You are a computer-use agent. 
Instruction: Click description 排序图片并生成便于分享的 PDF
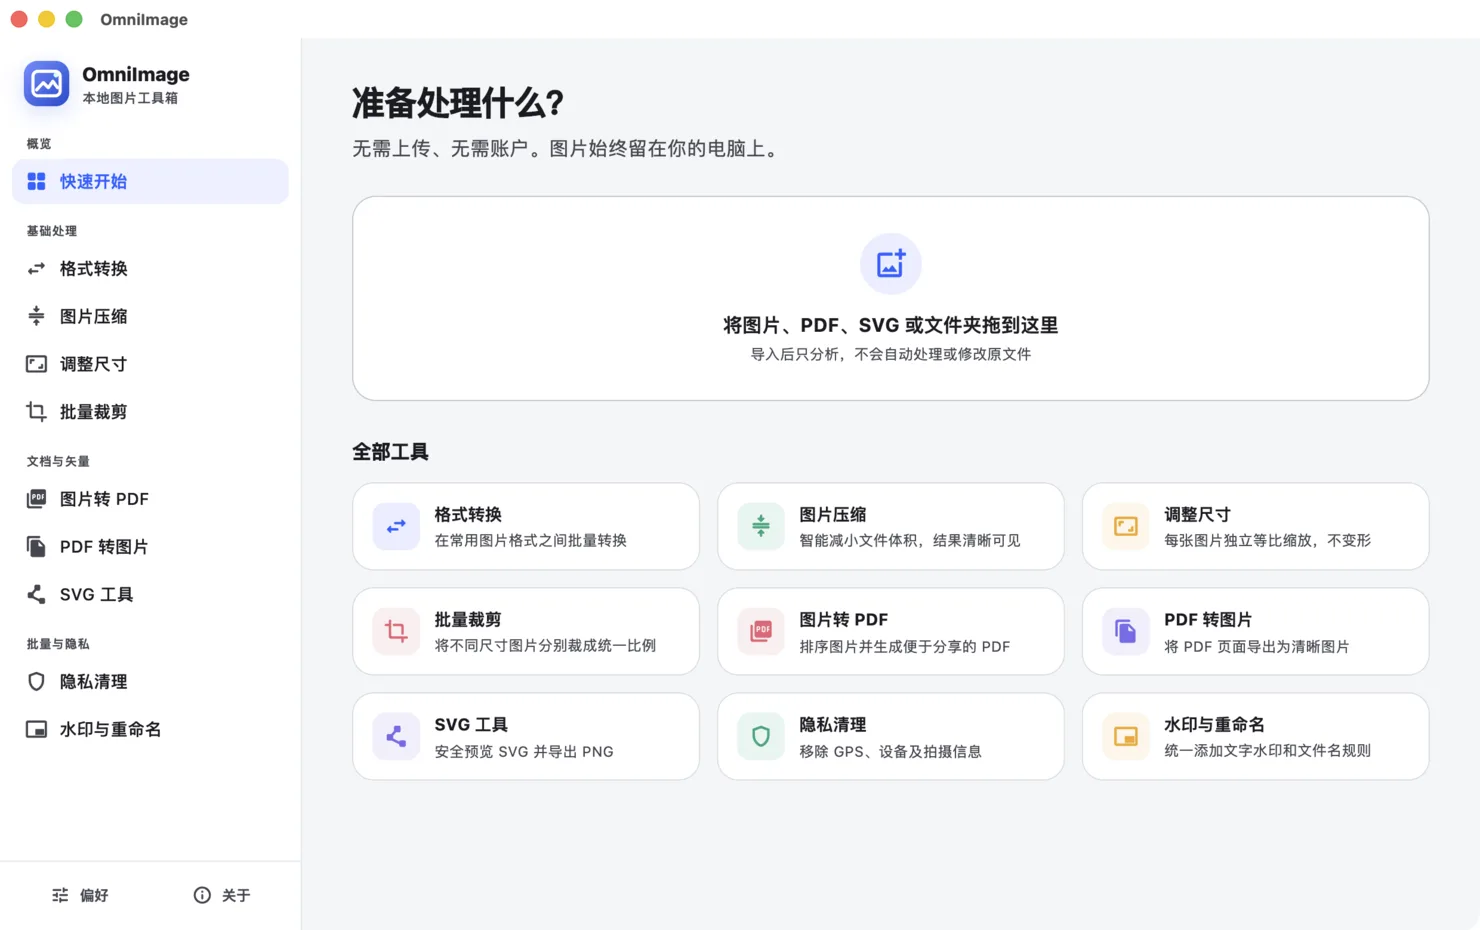click(904, 646)
